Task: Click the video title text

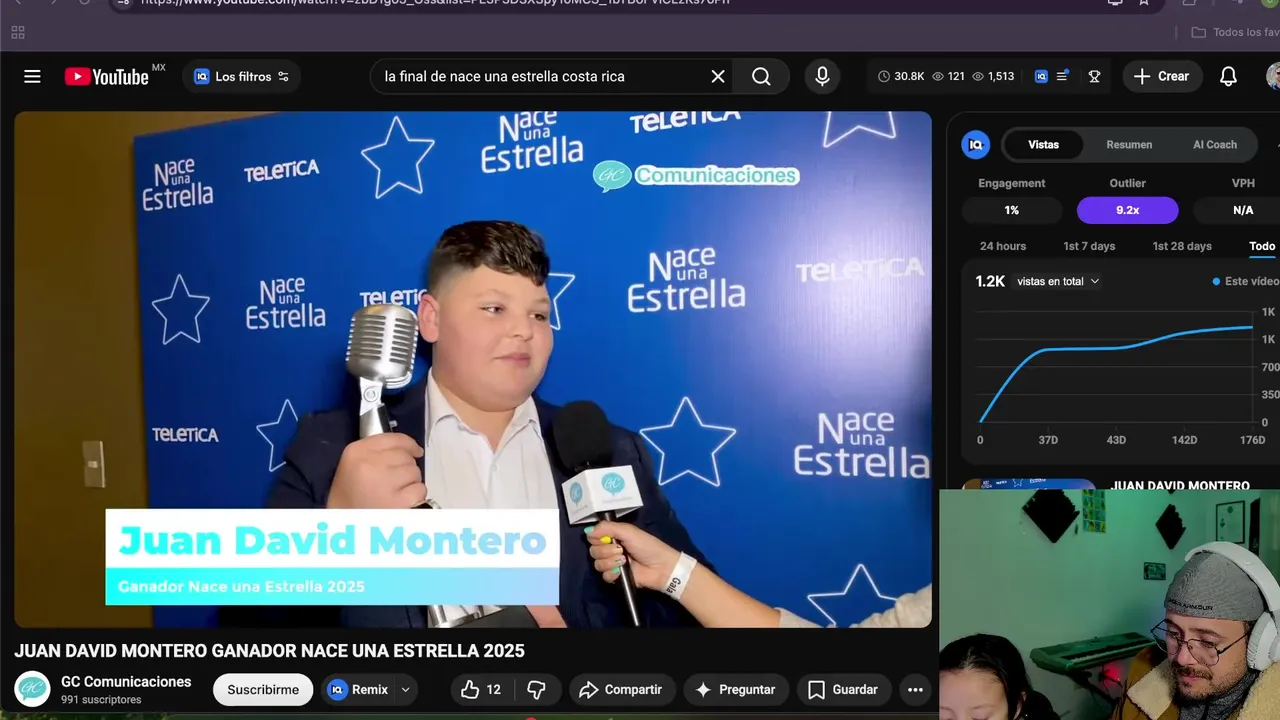Action: [269, 651]
